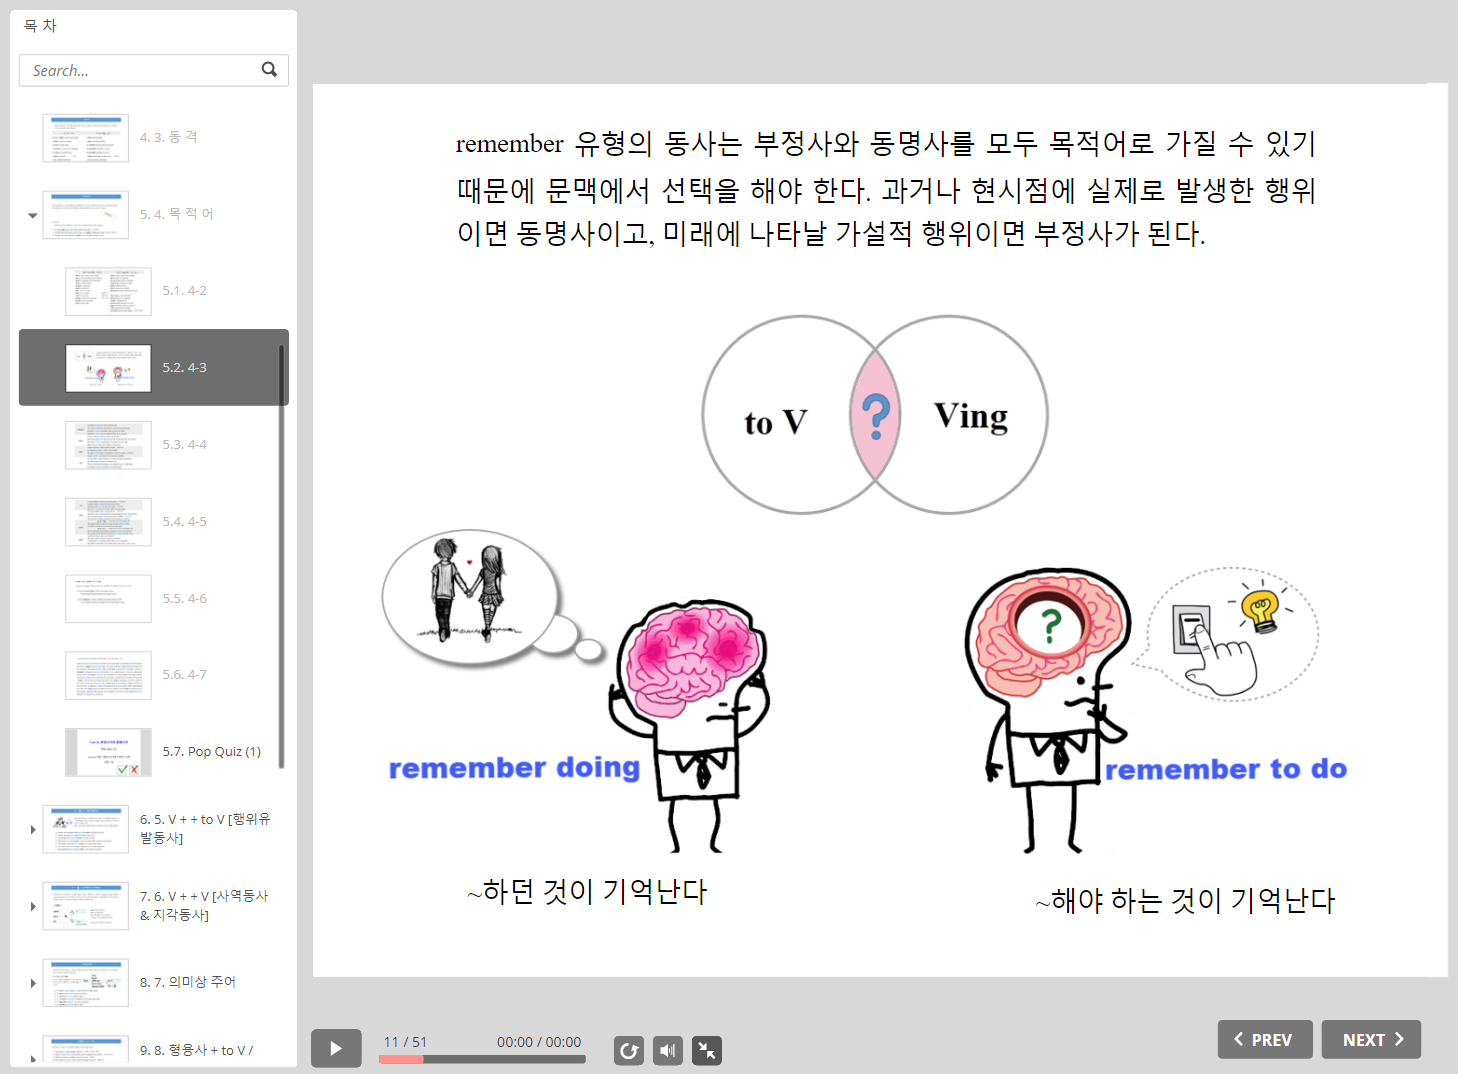This screenshot has width=1458, height=1074.
Task: Play the slide with the play button
Action: pyautogui.click(x=336, y=1048)
